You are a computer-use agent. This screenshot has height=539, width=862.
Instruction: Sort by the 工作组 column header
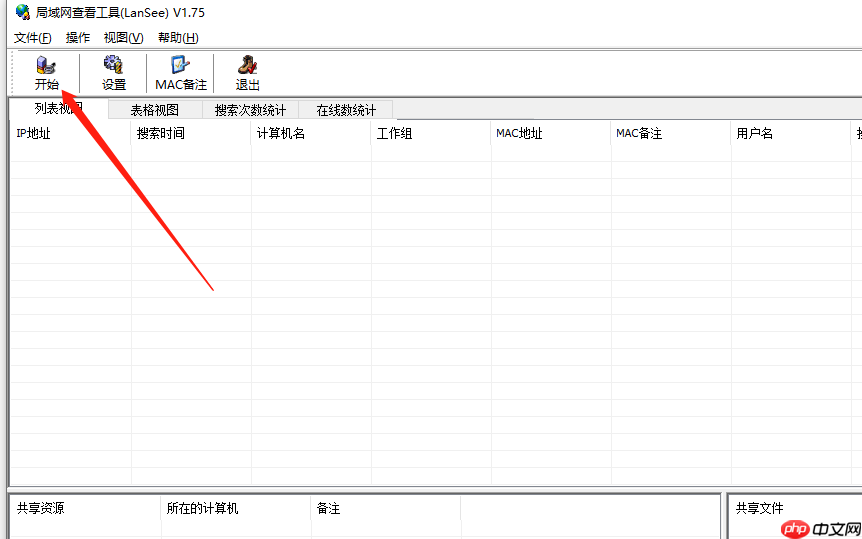pos(430,134)
